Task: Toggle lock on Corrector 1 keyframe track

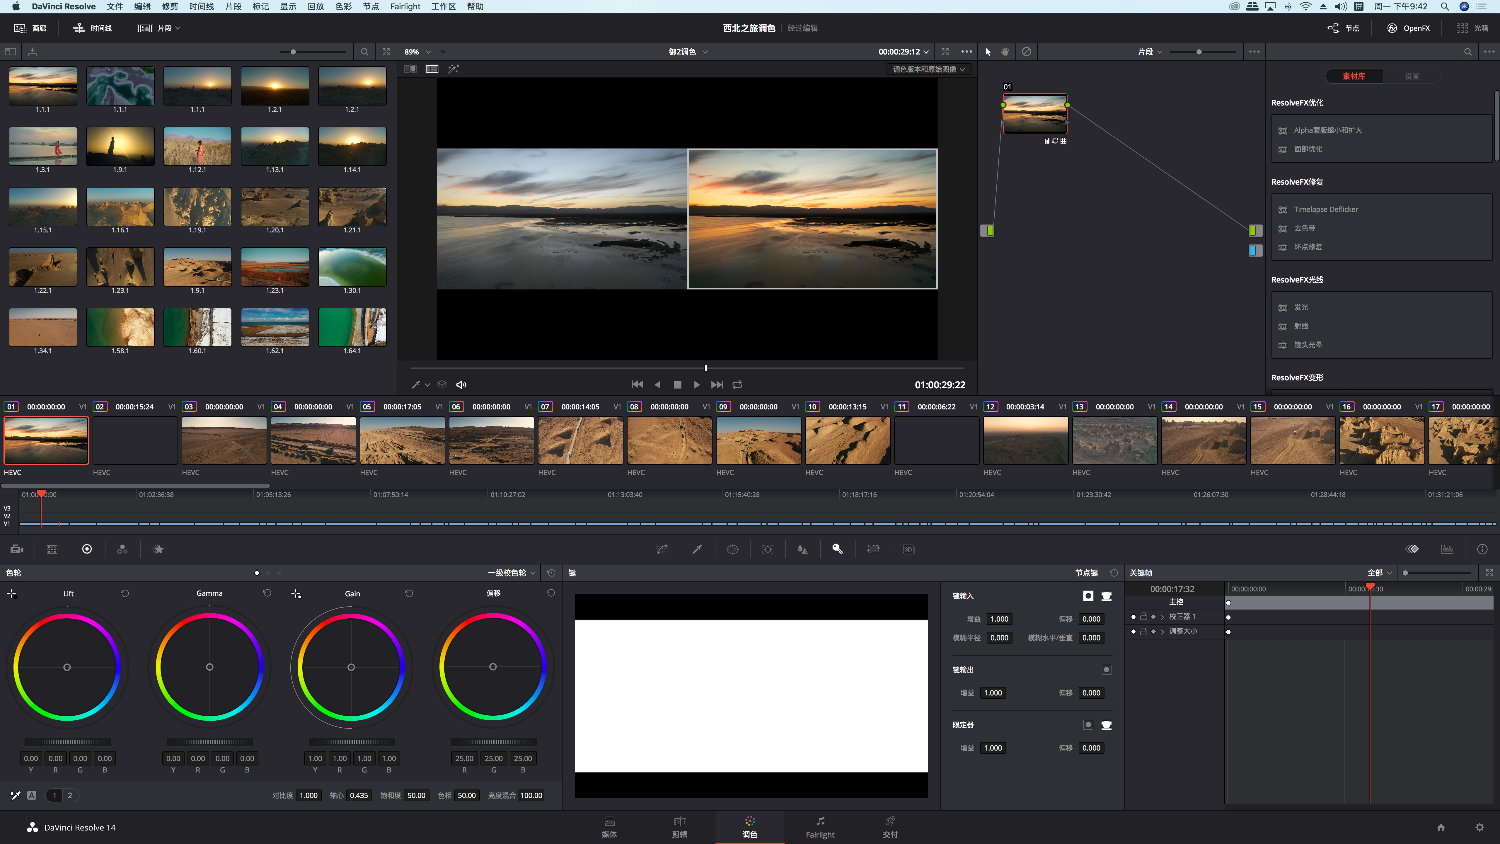Action: pyautogui.click(x=1143, y=617)
